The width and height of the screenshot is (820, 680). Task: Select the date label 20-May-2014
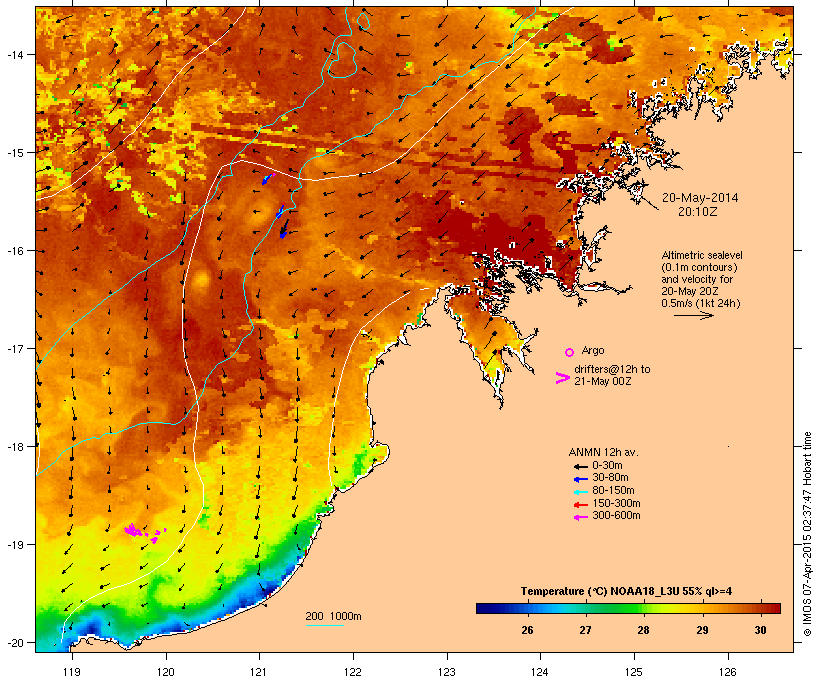pyautogui.click(x=700, y=198)
